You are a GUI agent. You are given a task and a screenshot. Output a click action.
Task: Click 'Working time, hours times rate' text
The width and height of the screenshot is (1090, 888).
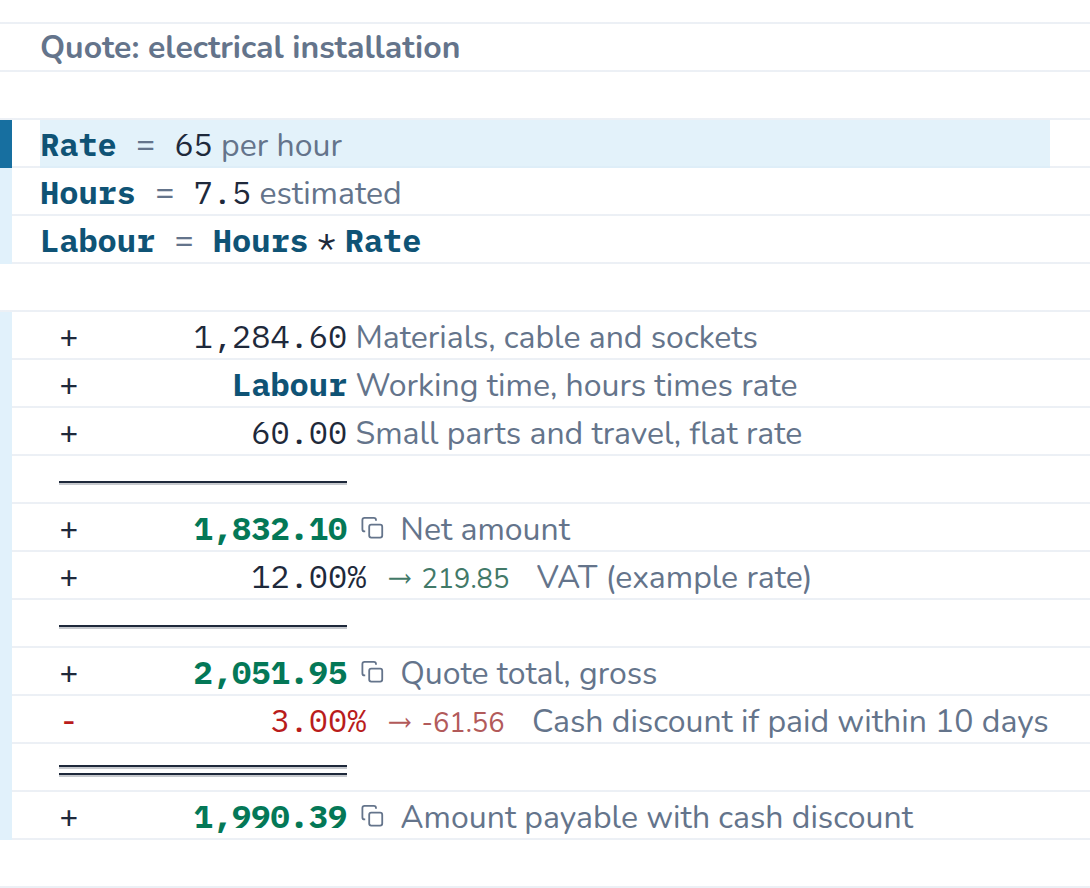tap(577, 386)
